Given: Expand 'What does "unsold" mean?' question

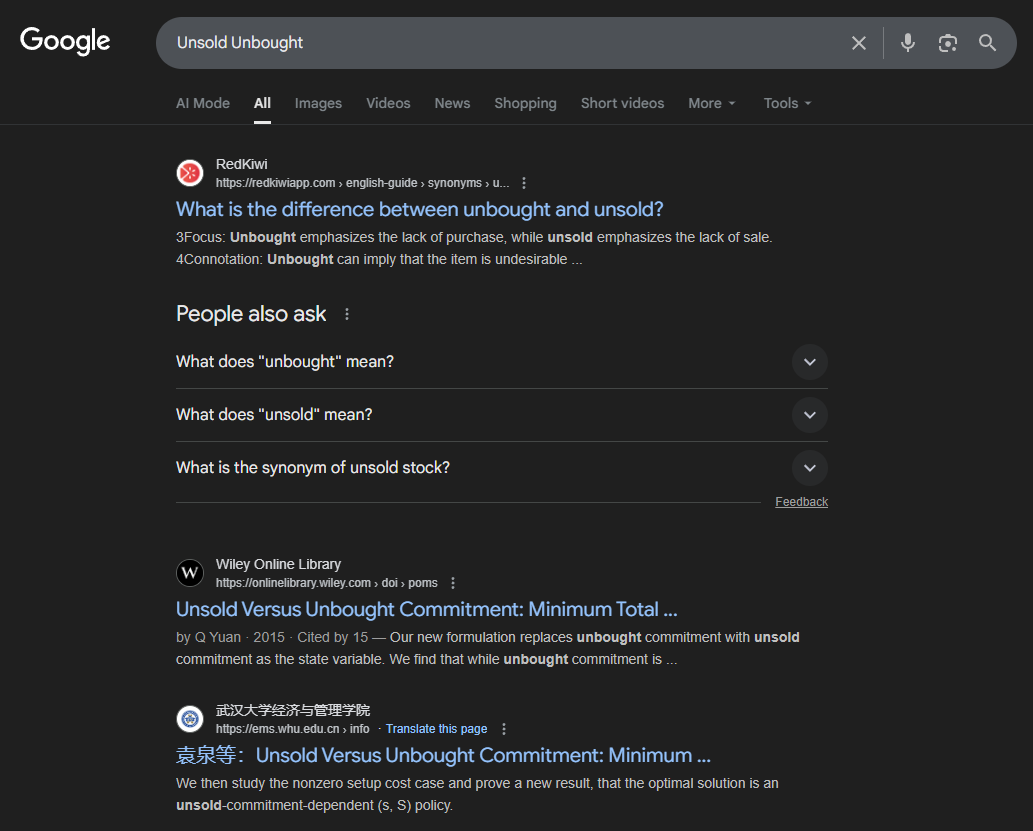Looking at the screenshot, I should point(809,415).
